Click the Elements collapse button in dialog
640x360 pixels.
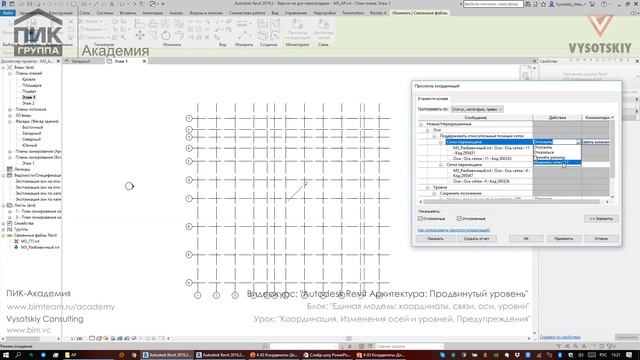click(x=601, y=219)
